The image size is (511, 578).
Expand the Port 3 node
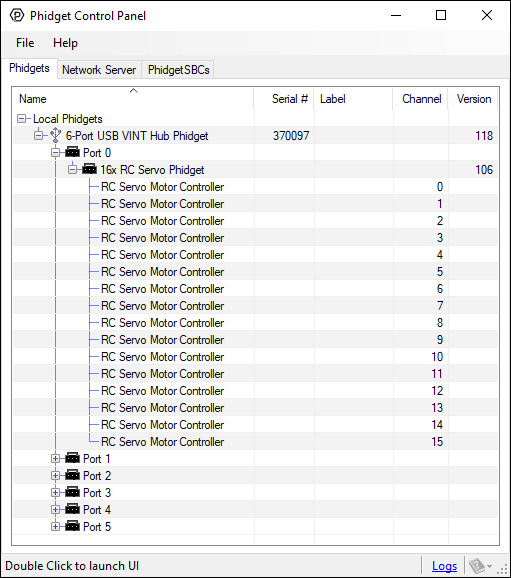55,492
